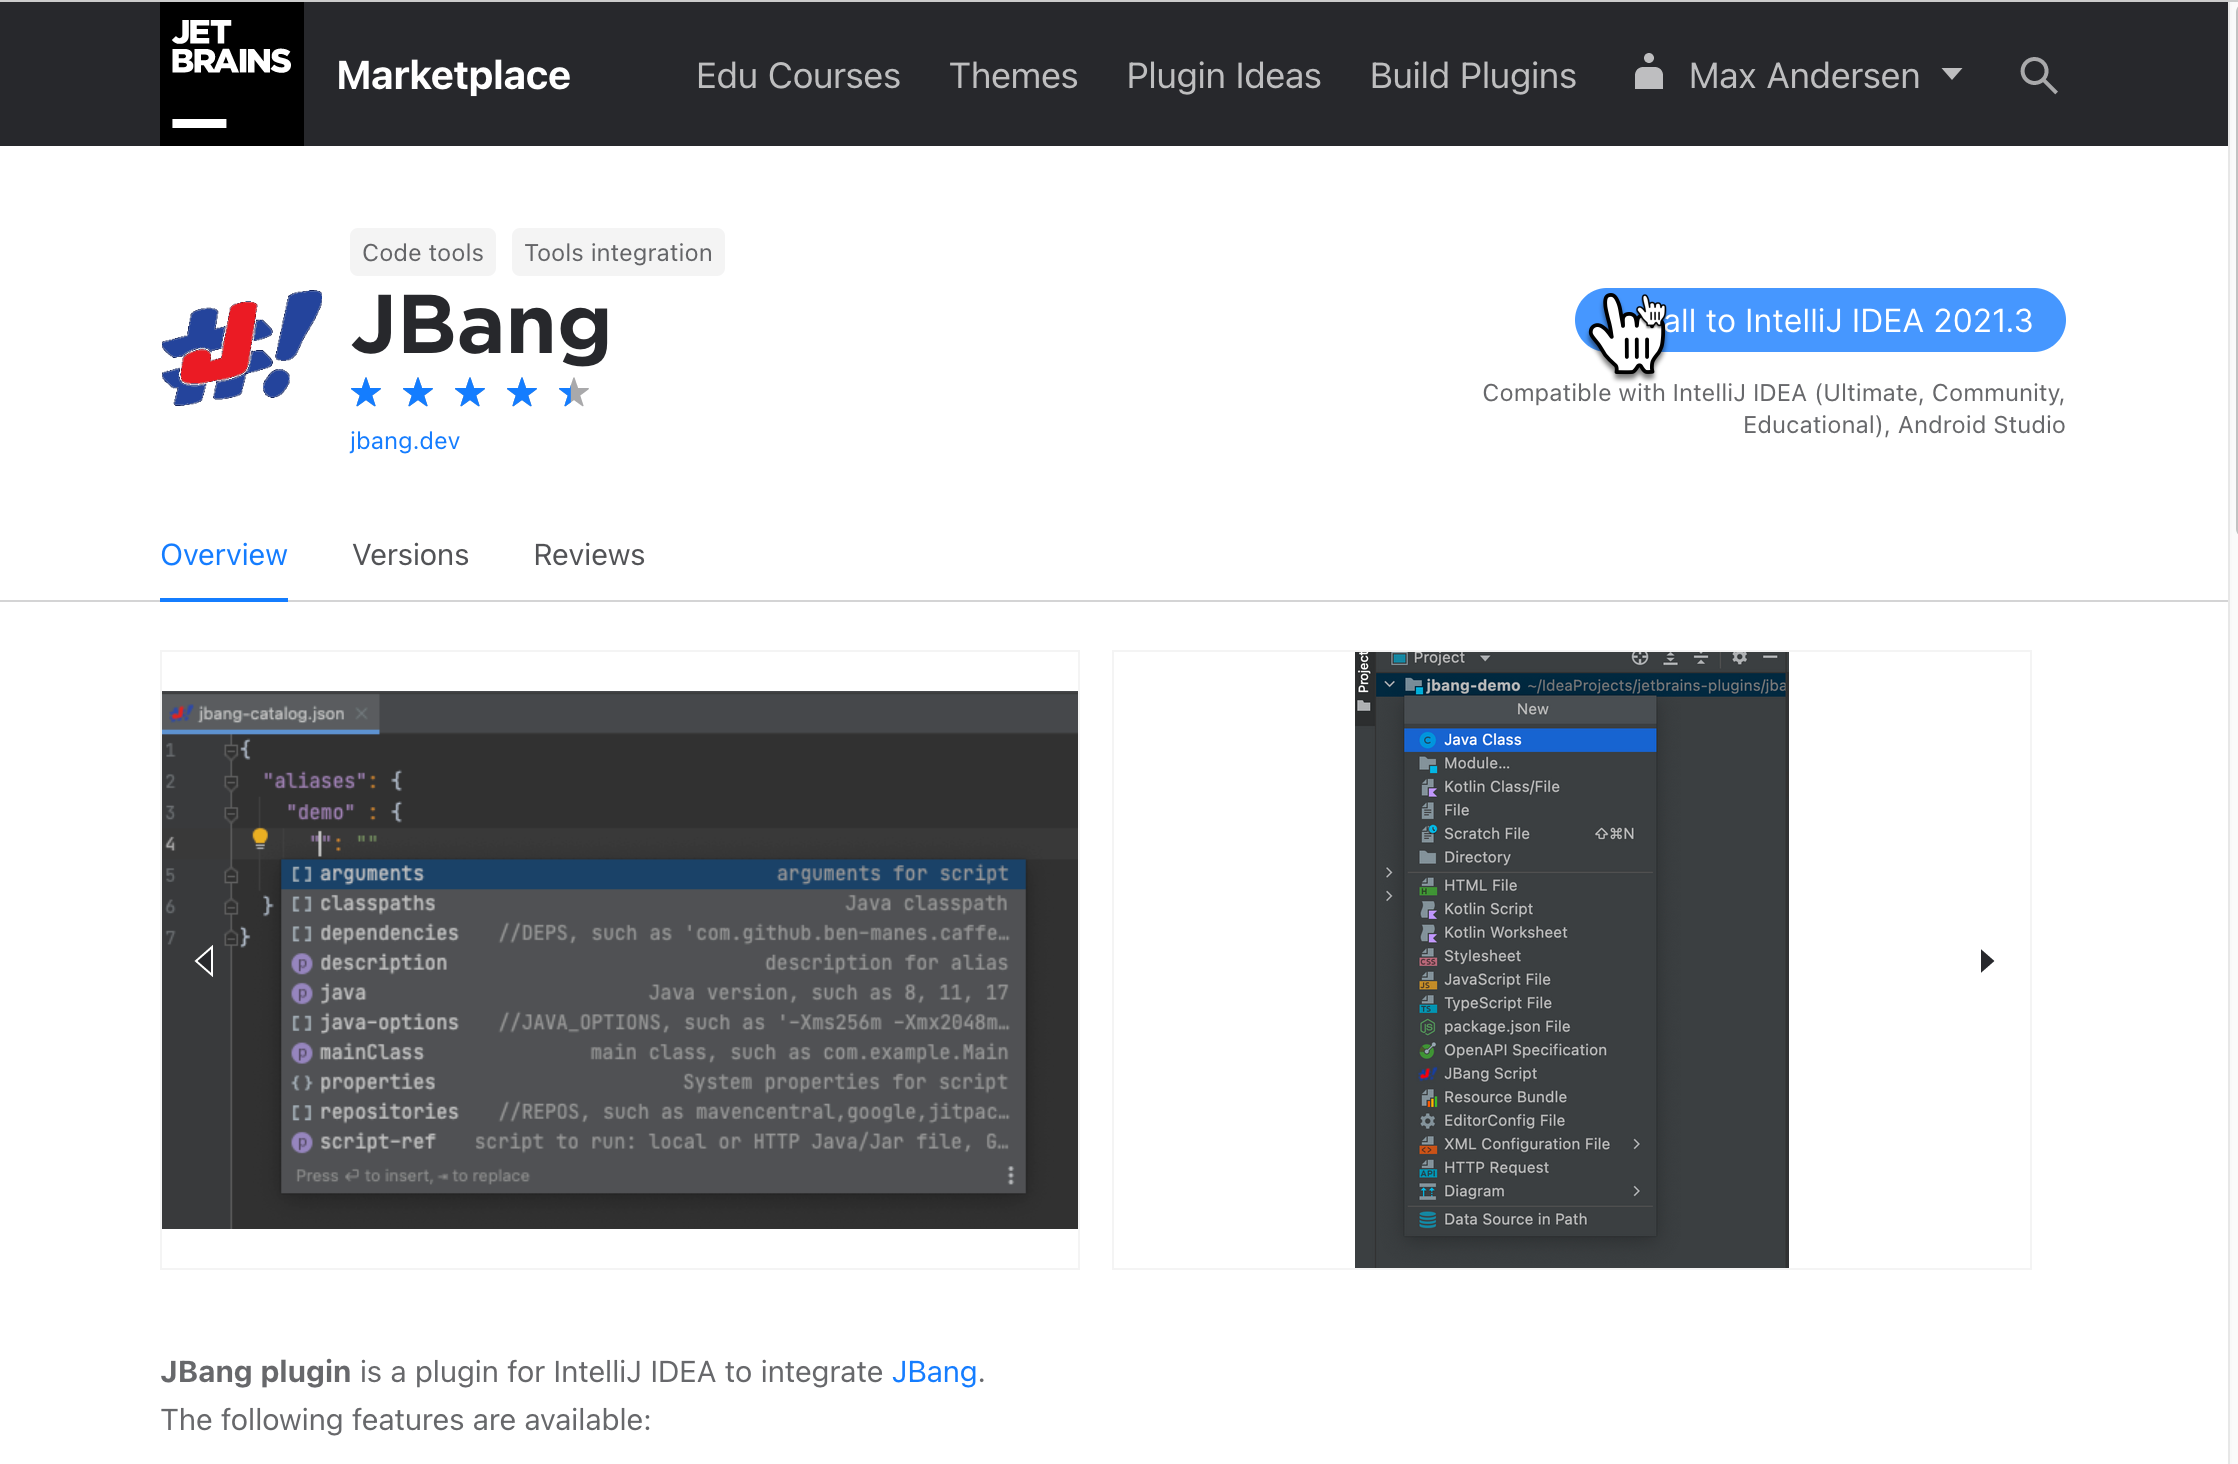Select dependencies completion suggestion

654,933
